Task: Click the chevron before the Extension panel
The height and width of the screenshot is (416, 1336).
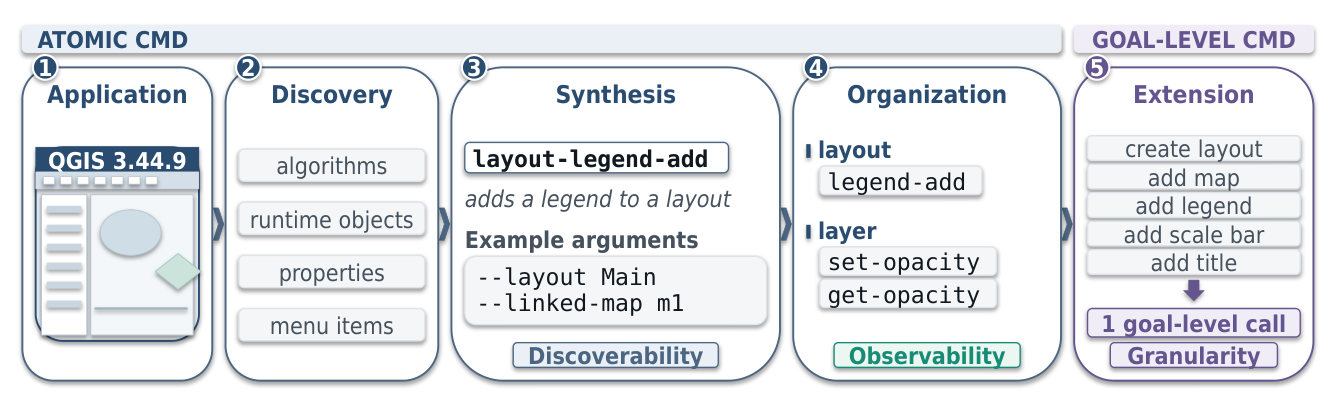Action: 1066,225
